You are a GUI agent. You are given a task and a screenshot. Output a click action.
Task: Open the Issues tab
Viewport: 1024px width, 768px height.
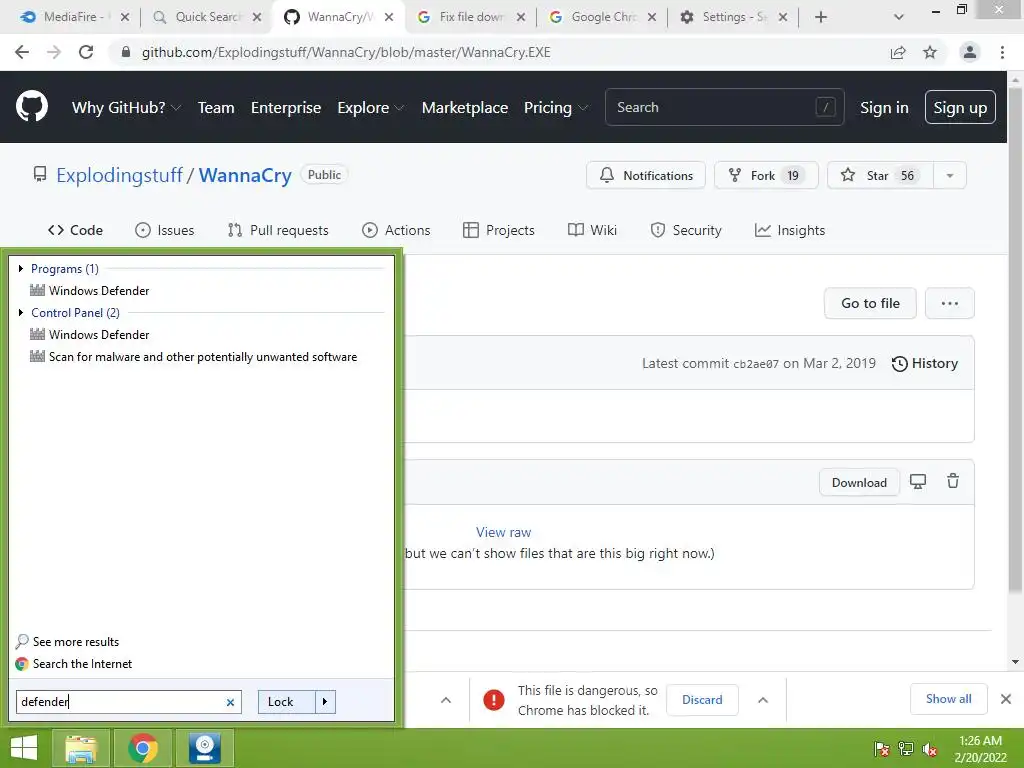click(x=165, y=230)
